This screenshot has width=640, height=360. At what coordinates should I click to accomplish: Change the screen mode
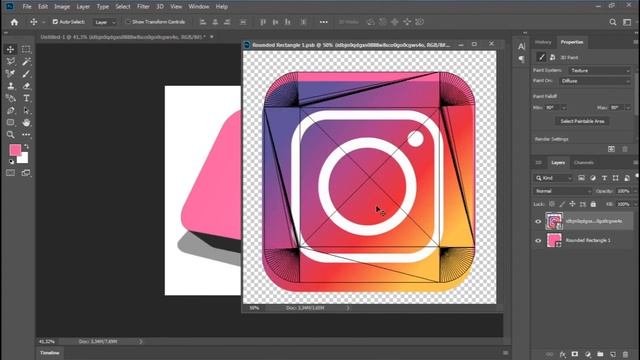pos(26,173)
